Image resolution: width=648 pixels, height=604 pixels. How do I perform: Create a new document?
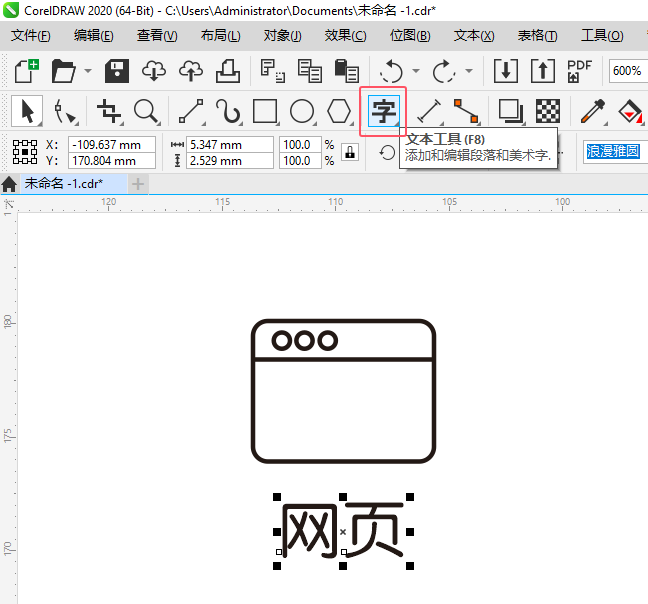pyautogui.click(x=27, y=71)
